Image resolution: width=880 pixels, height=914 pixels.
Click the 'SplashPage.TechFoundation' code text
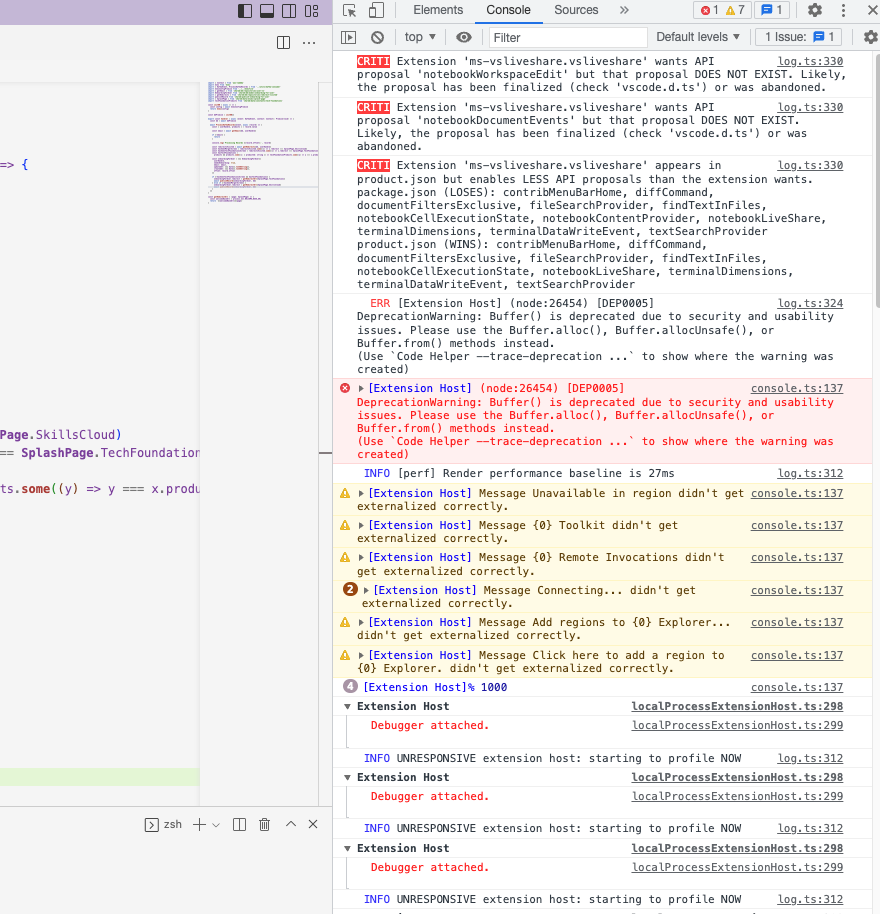[x=111, y=453]
